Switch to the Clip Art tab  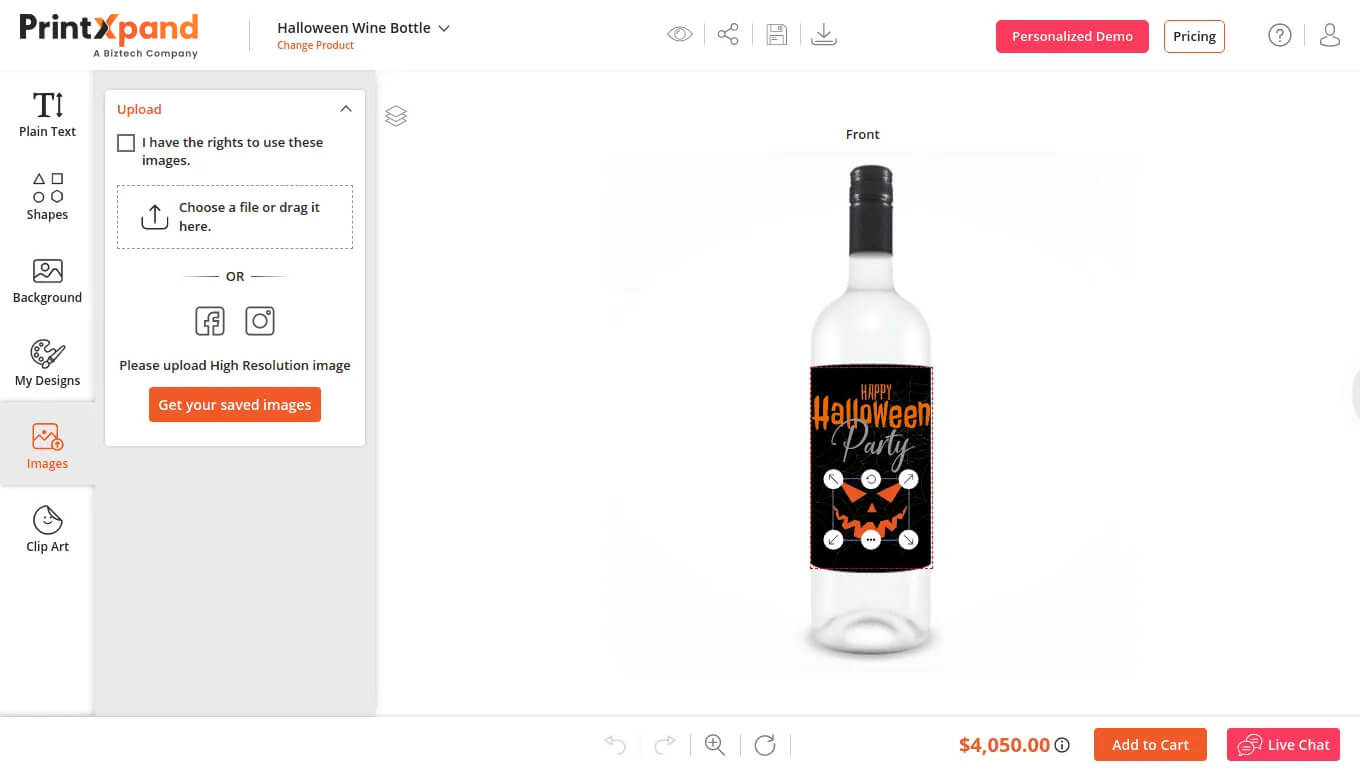[x=47, y=528]
